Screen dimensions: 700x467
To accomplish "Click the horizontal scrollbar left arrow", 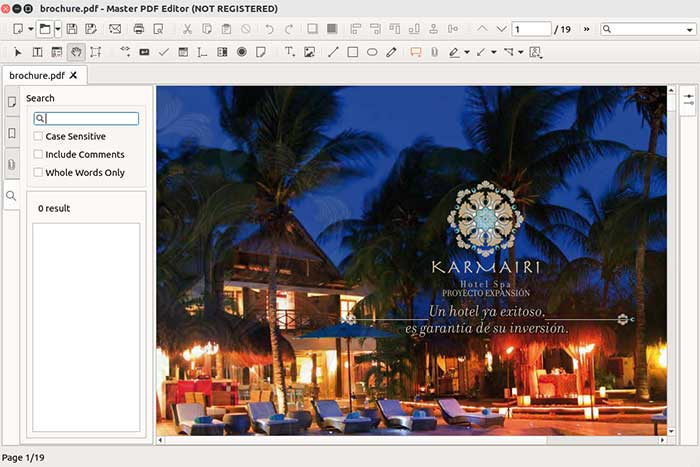I will point(160,440).
